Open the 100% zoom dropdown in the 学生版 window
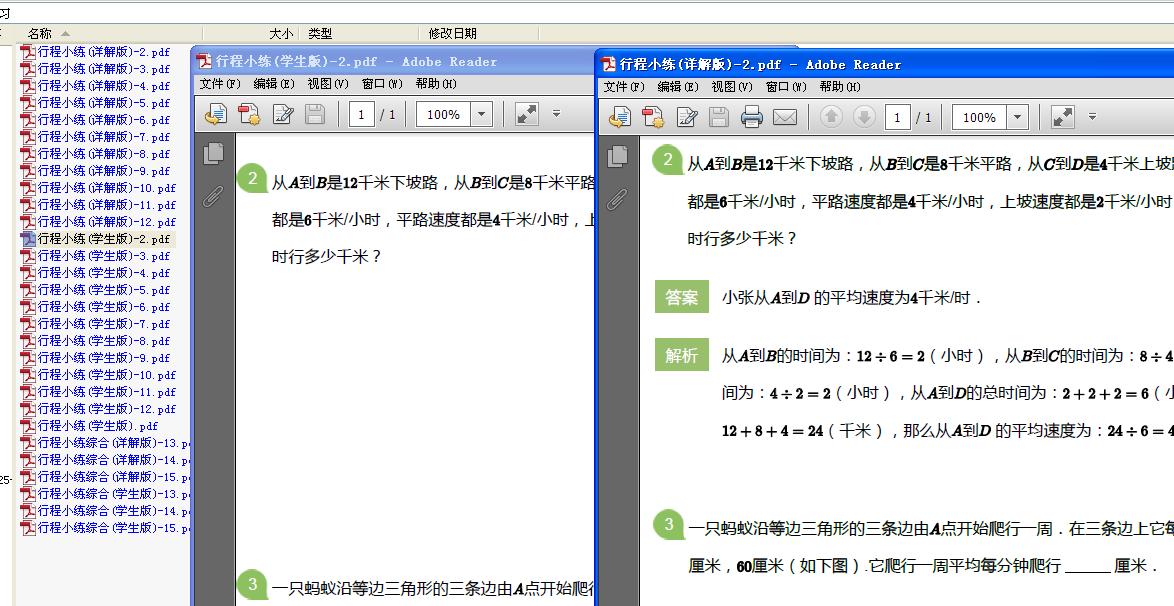This screenshot has height=606, width=1174. [482, 114]
